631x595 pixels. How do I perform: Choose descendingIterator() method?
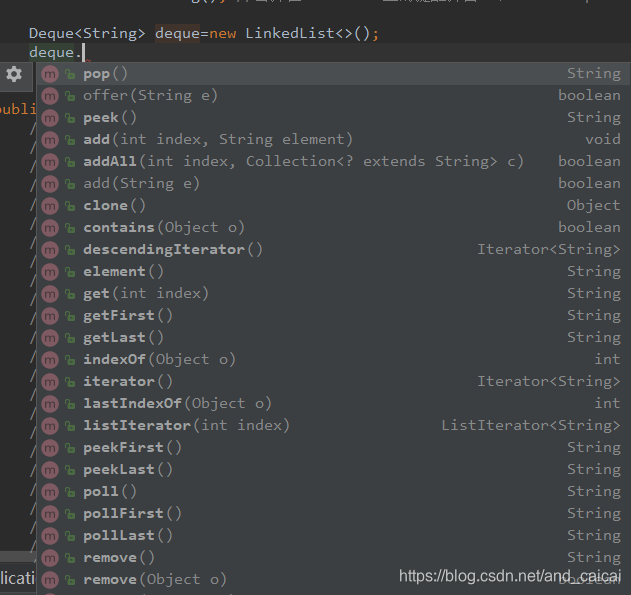click(x=333, y=250)
